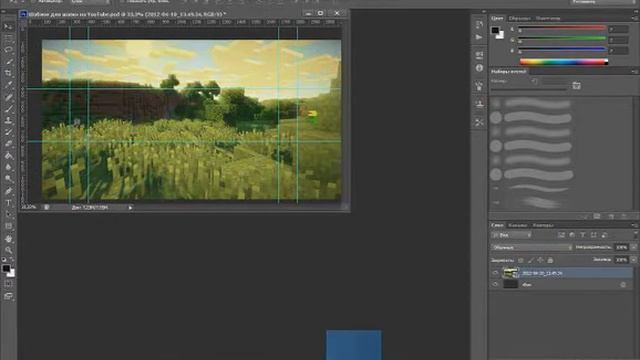Select the Healing Brush tool
Image resolution: width=640 pixels, height=360 pixels.
pyautogui.click(x=8, y=97)
